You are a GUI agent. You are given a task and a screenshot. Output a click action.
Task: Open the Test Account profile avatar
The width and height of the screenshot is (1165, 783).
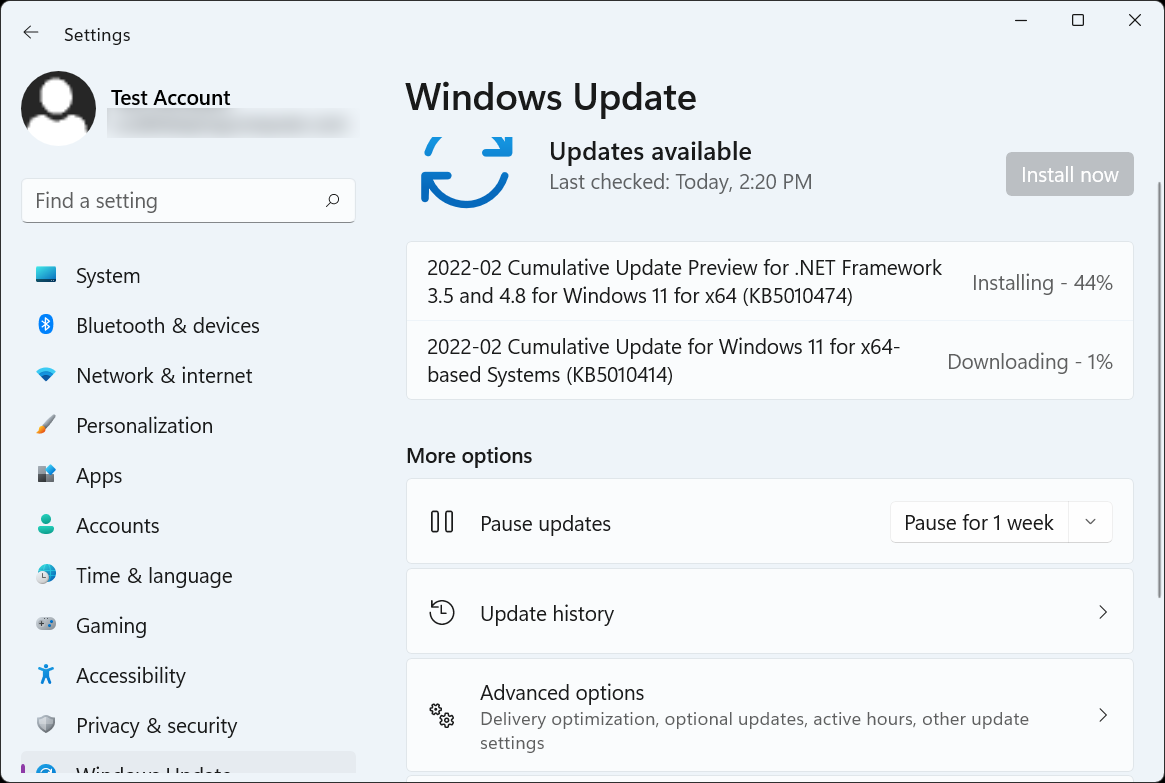coord(58,108)
